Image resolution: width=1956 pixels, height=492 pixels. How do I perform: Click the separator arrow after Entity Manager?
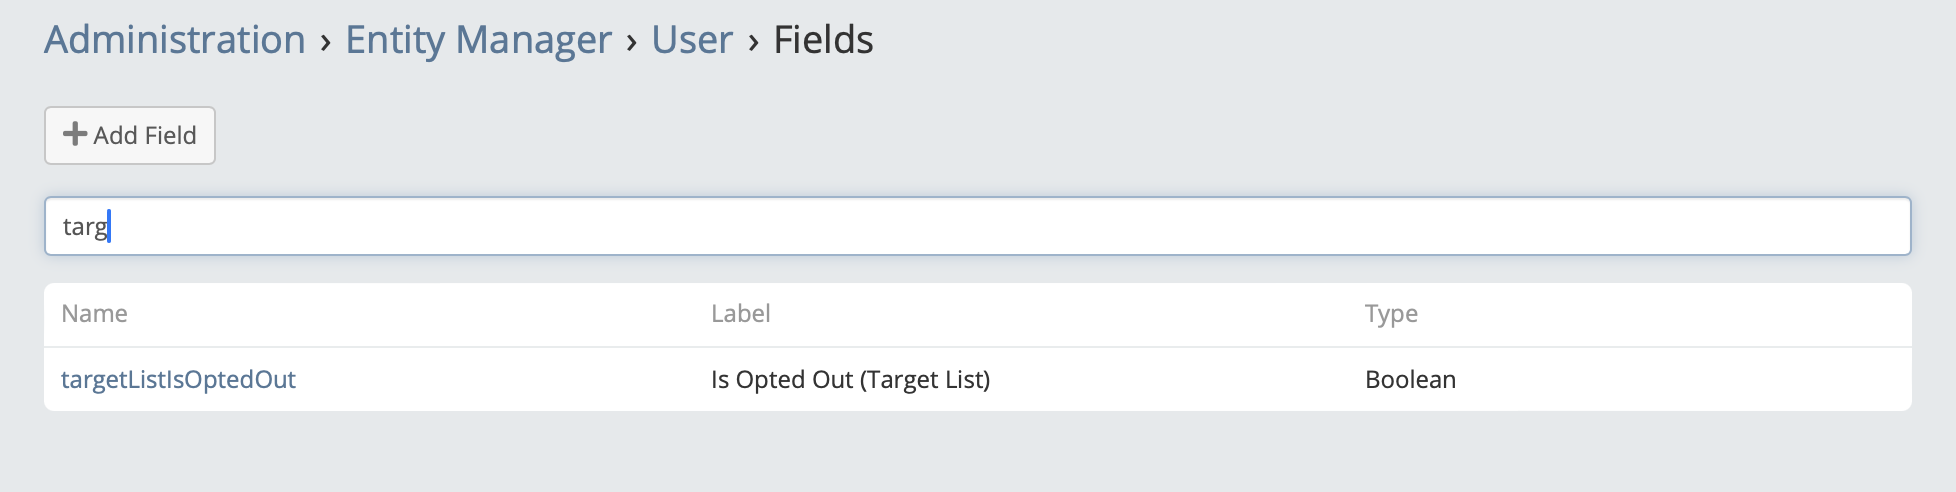click(632, 41)
